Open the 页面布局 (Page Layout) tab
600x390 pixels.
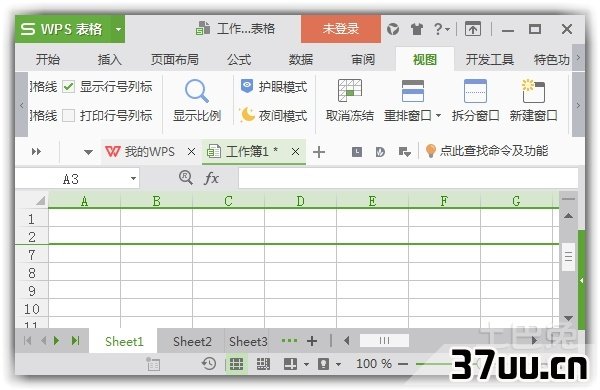coord(174,59)
